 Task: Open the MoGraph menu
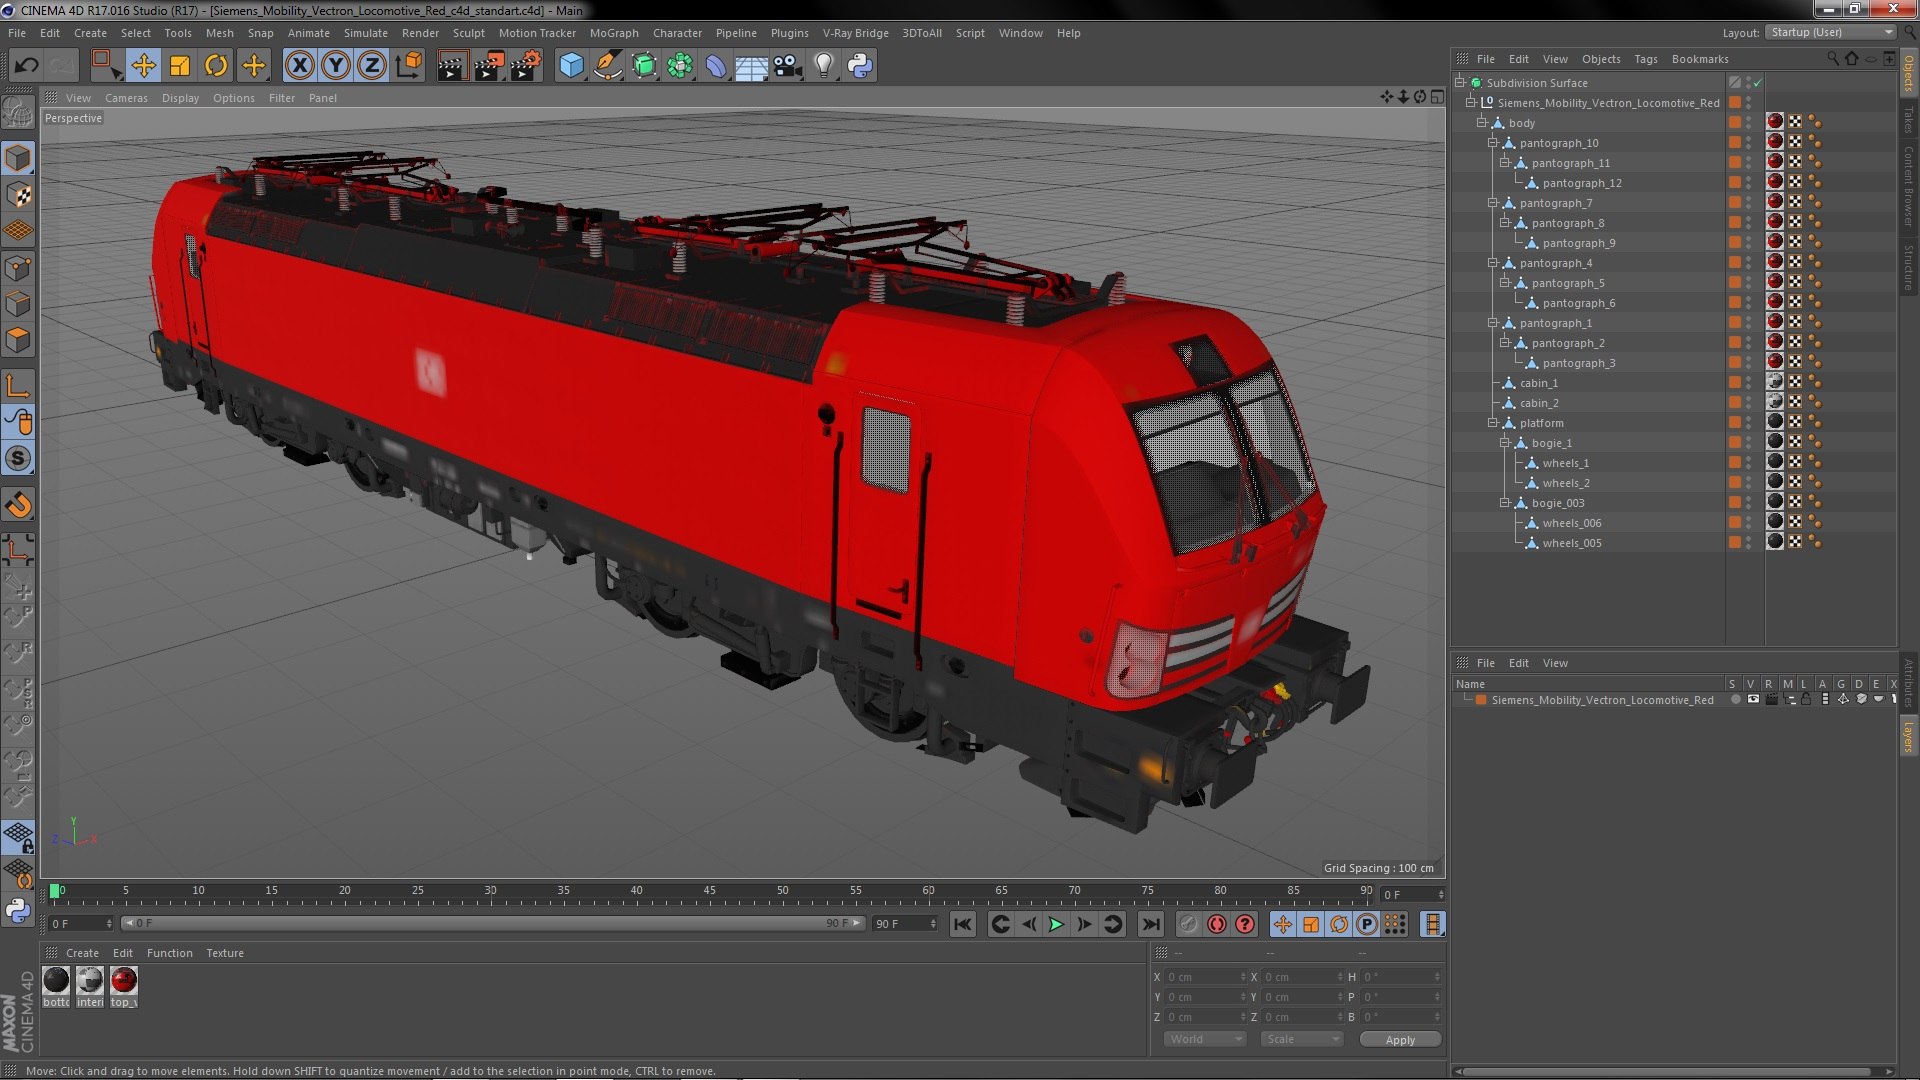pos(614,33)
